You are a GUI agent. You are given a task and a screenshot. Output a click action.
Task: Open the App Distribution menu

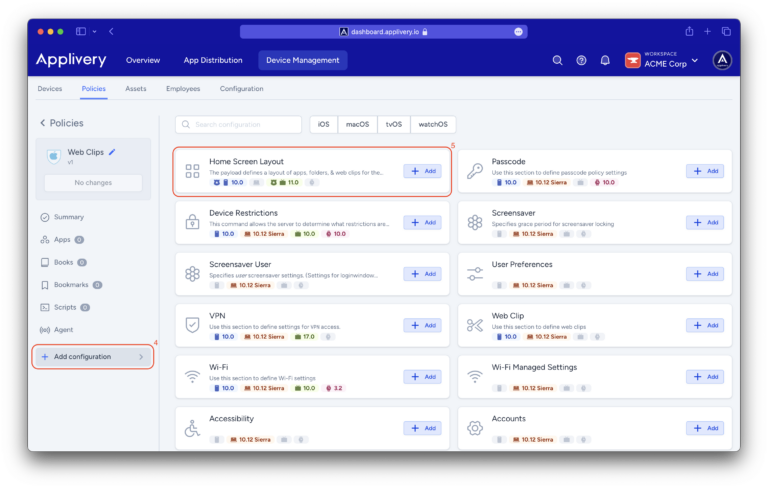213,60
